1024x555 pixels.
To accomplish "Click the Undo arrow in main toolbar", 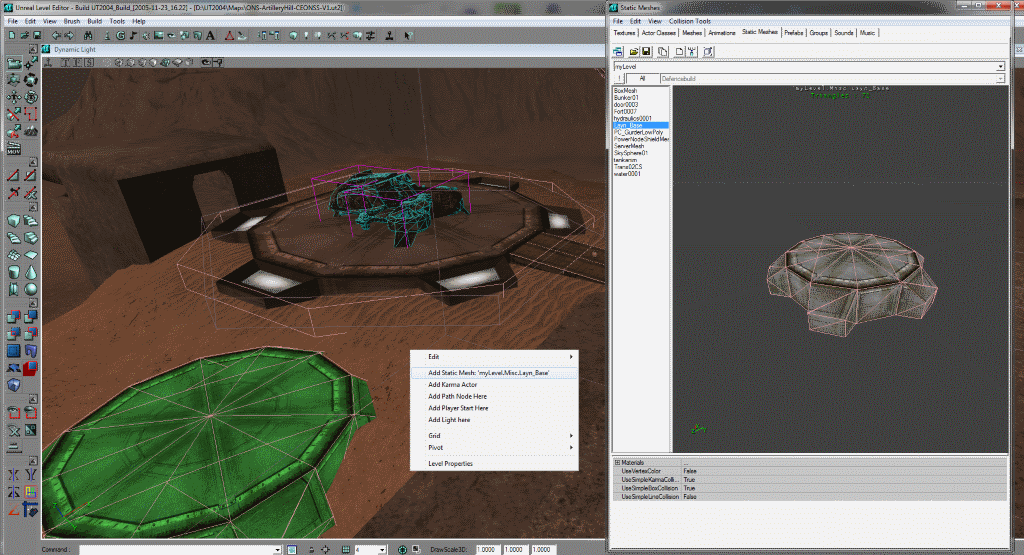I will pos(54,35).
